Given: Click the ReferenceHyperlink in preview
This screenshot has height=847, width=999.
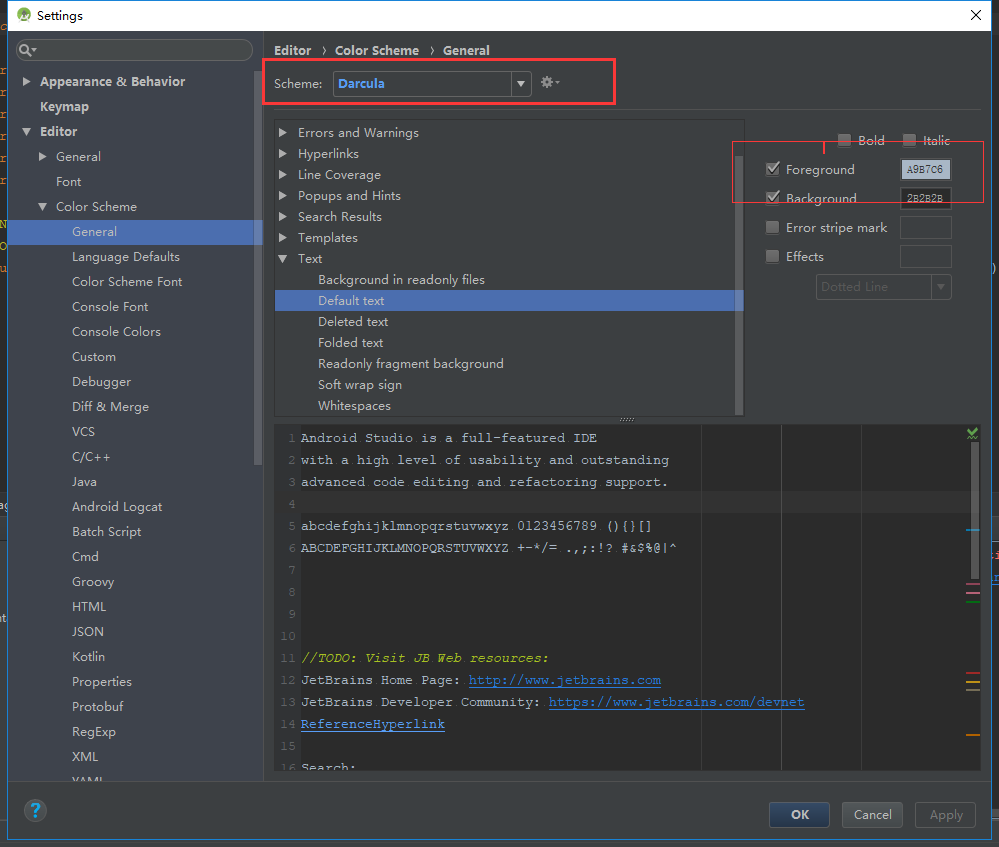Looking at the screenshot, I should (373, 724).
